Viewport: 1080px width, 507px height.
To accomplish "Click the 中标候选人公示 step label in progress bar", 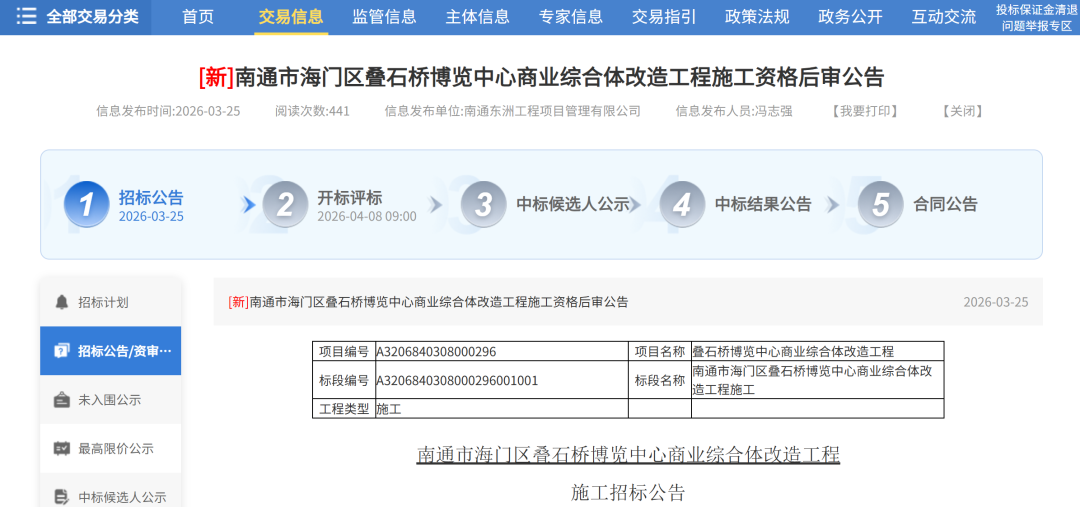I will 572,205.
